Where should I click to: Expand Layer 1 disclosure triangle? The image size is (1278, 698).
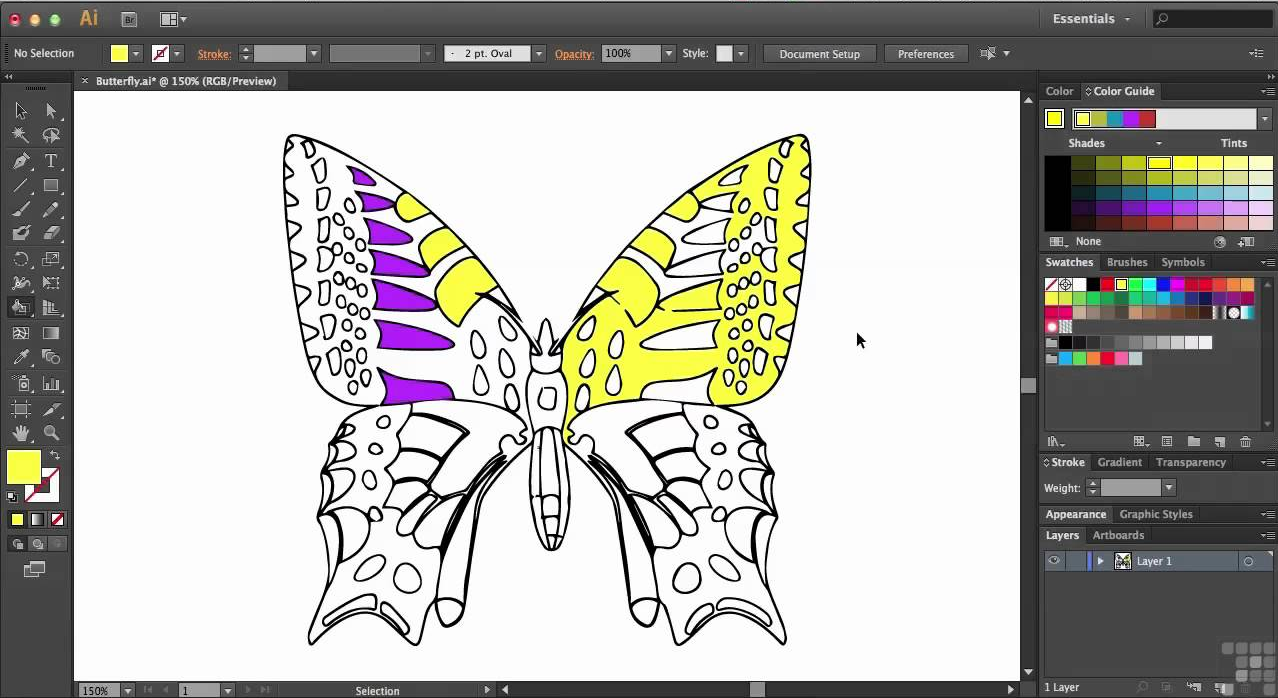pos(1100,561)
